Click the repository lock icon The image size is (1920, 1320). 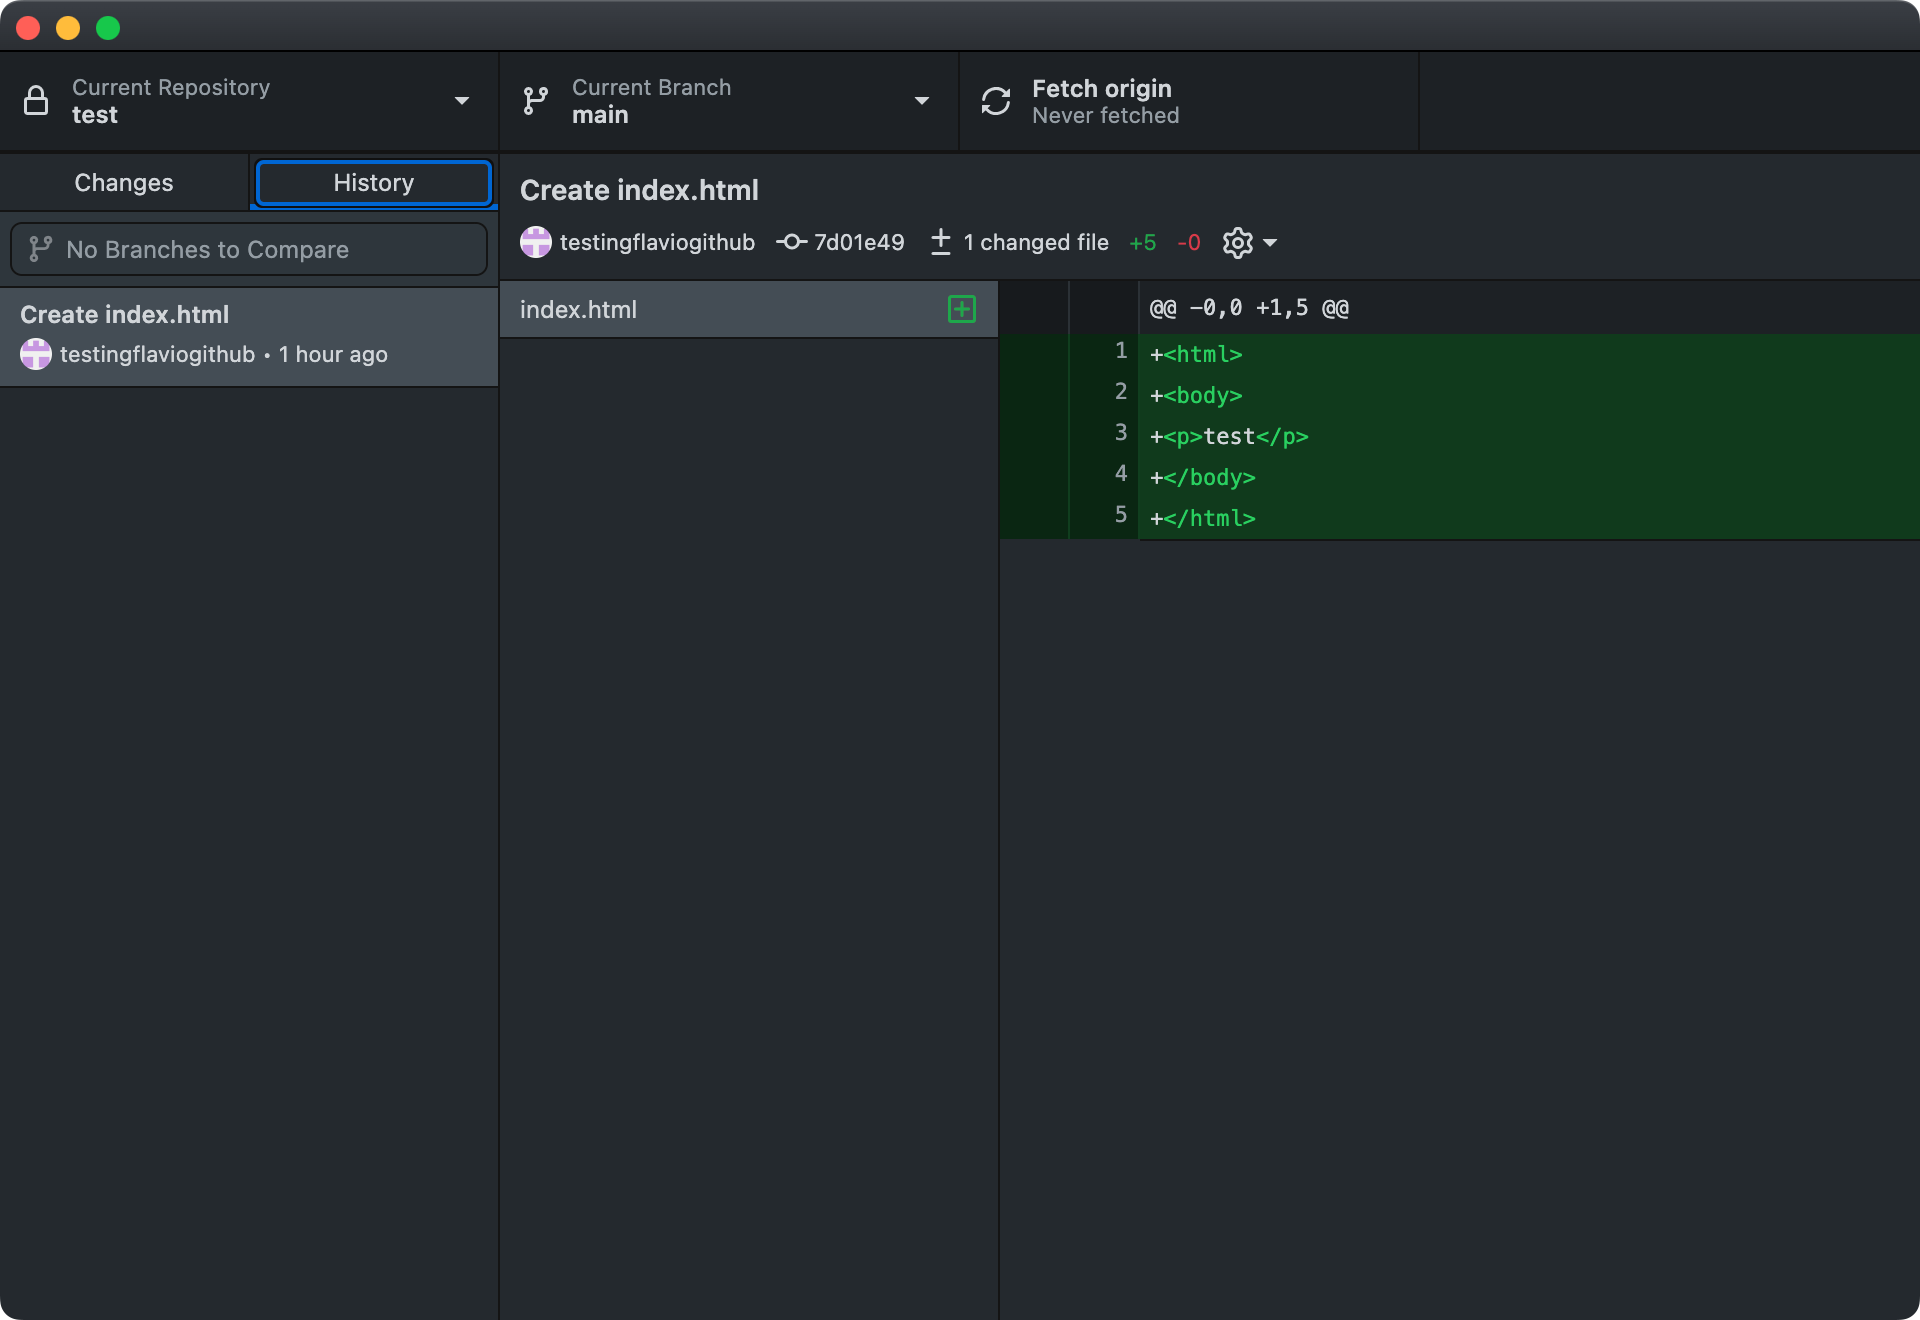coord(36,101)
